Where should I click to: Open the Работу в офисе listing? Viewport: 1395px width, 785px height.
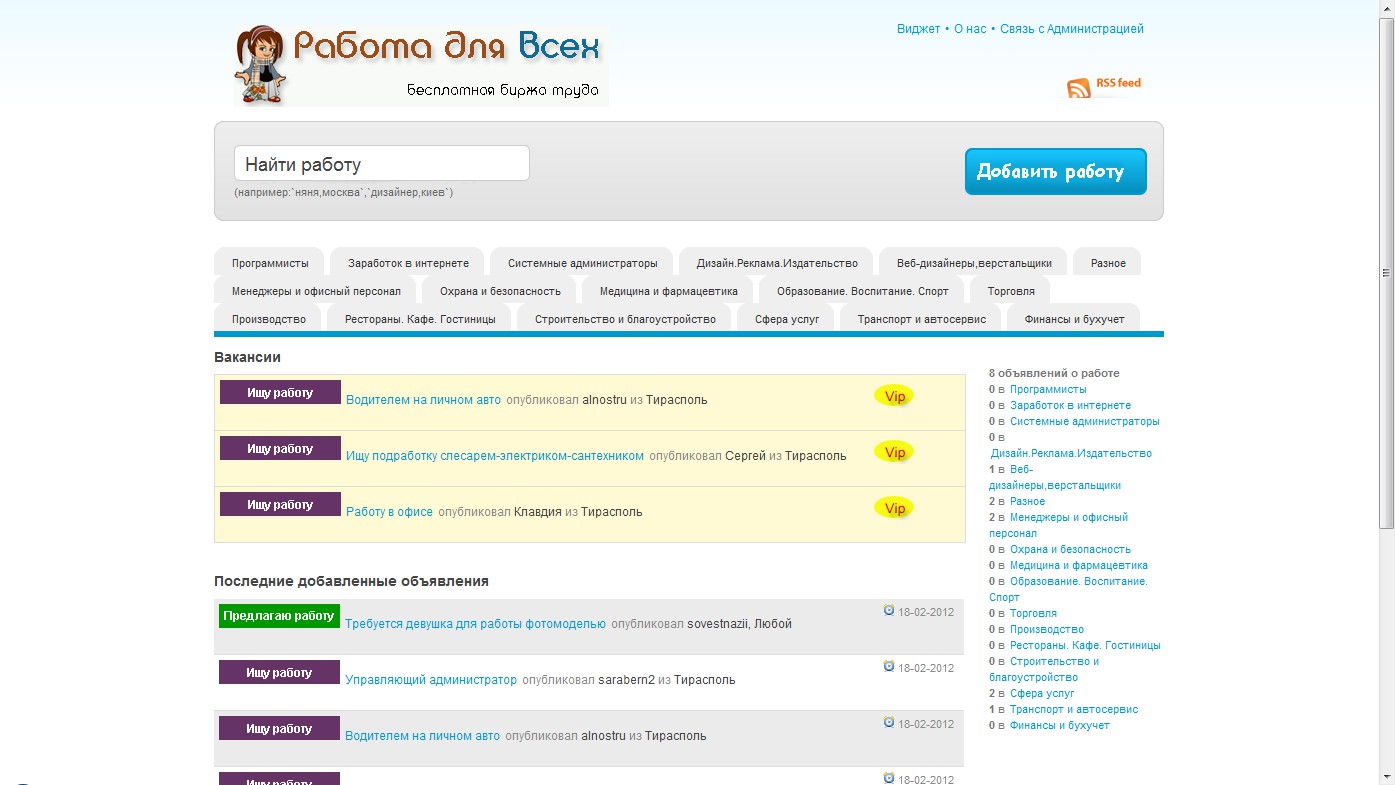pyautogui.click(x=389, y=512)
